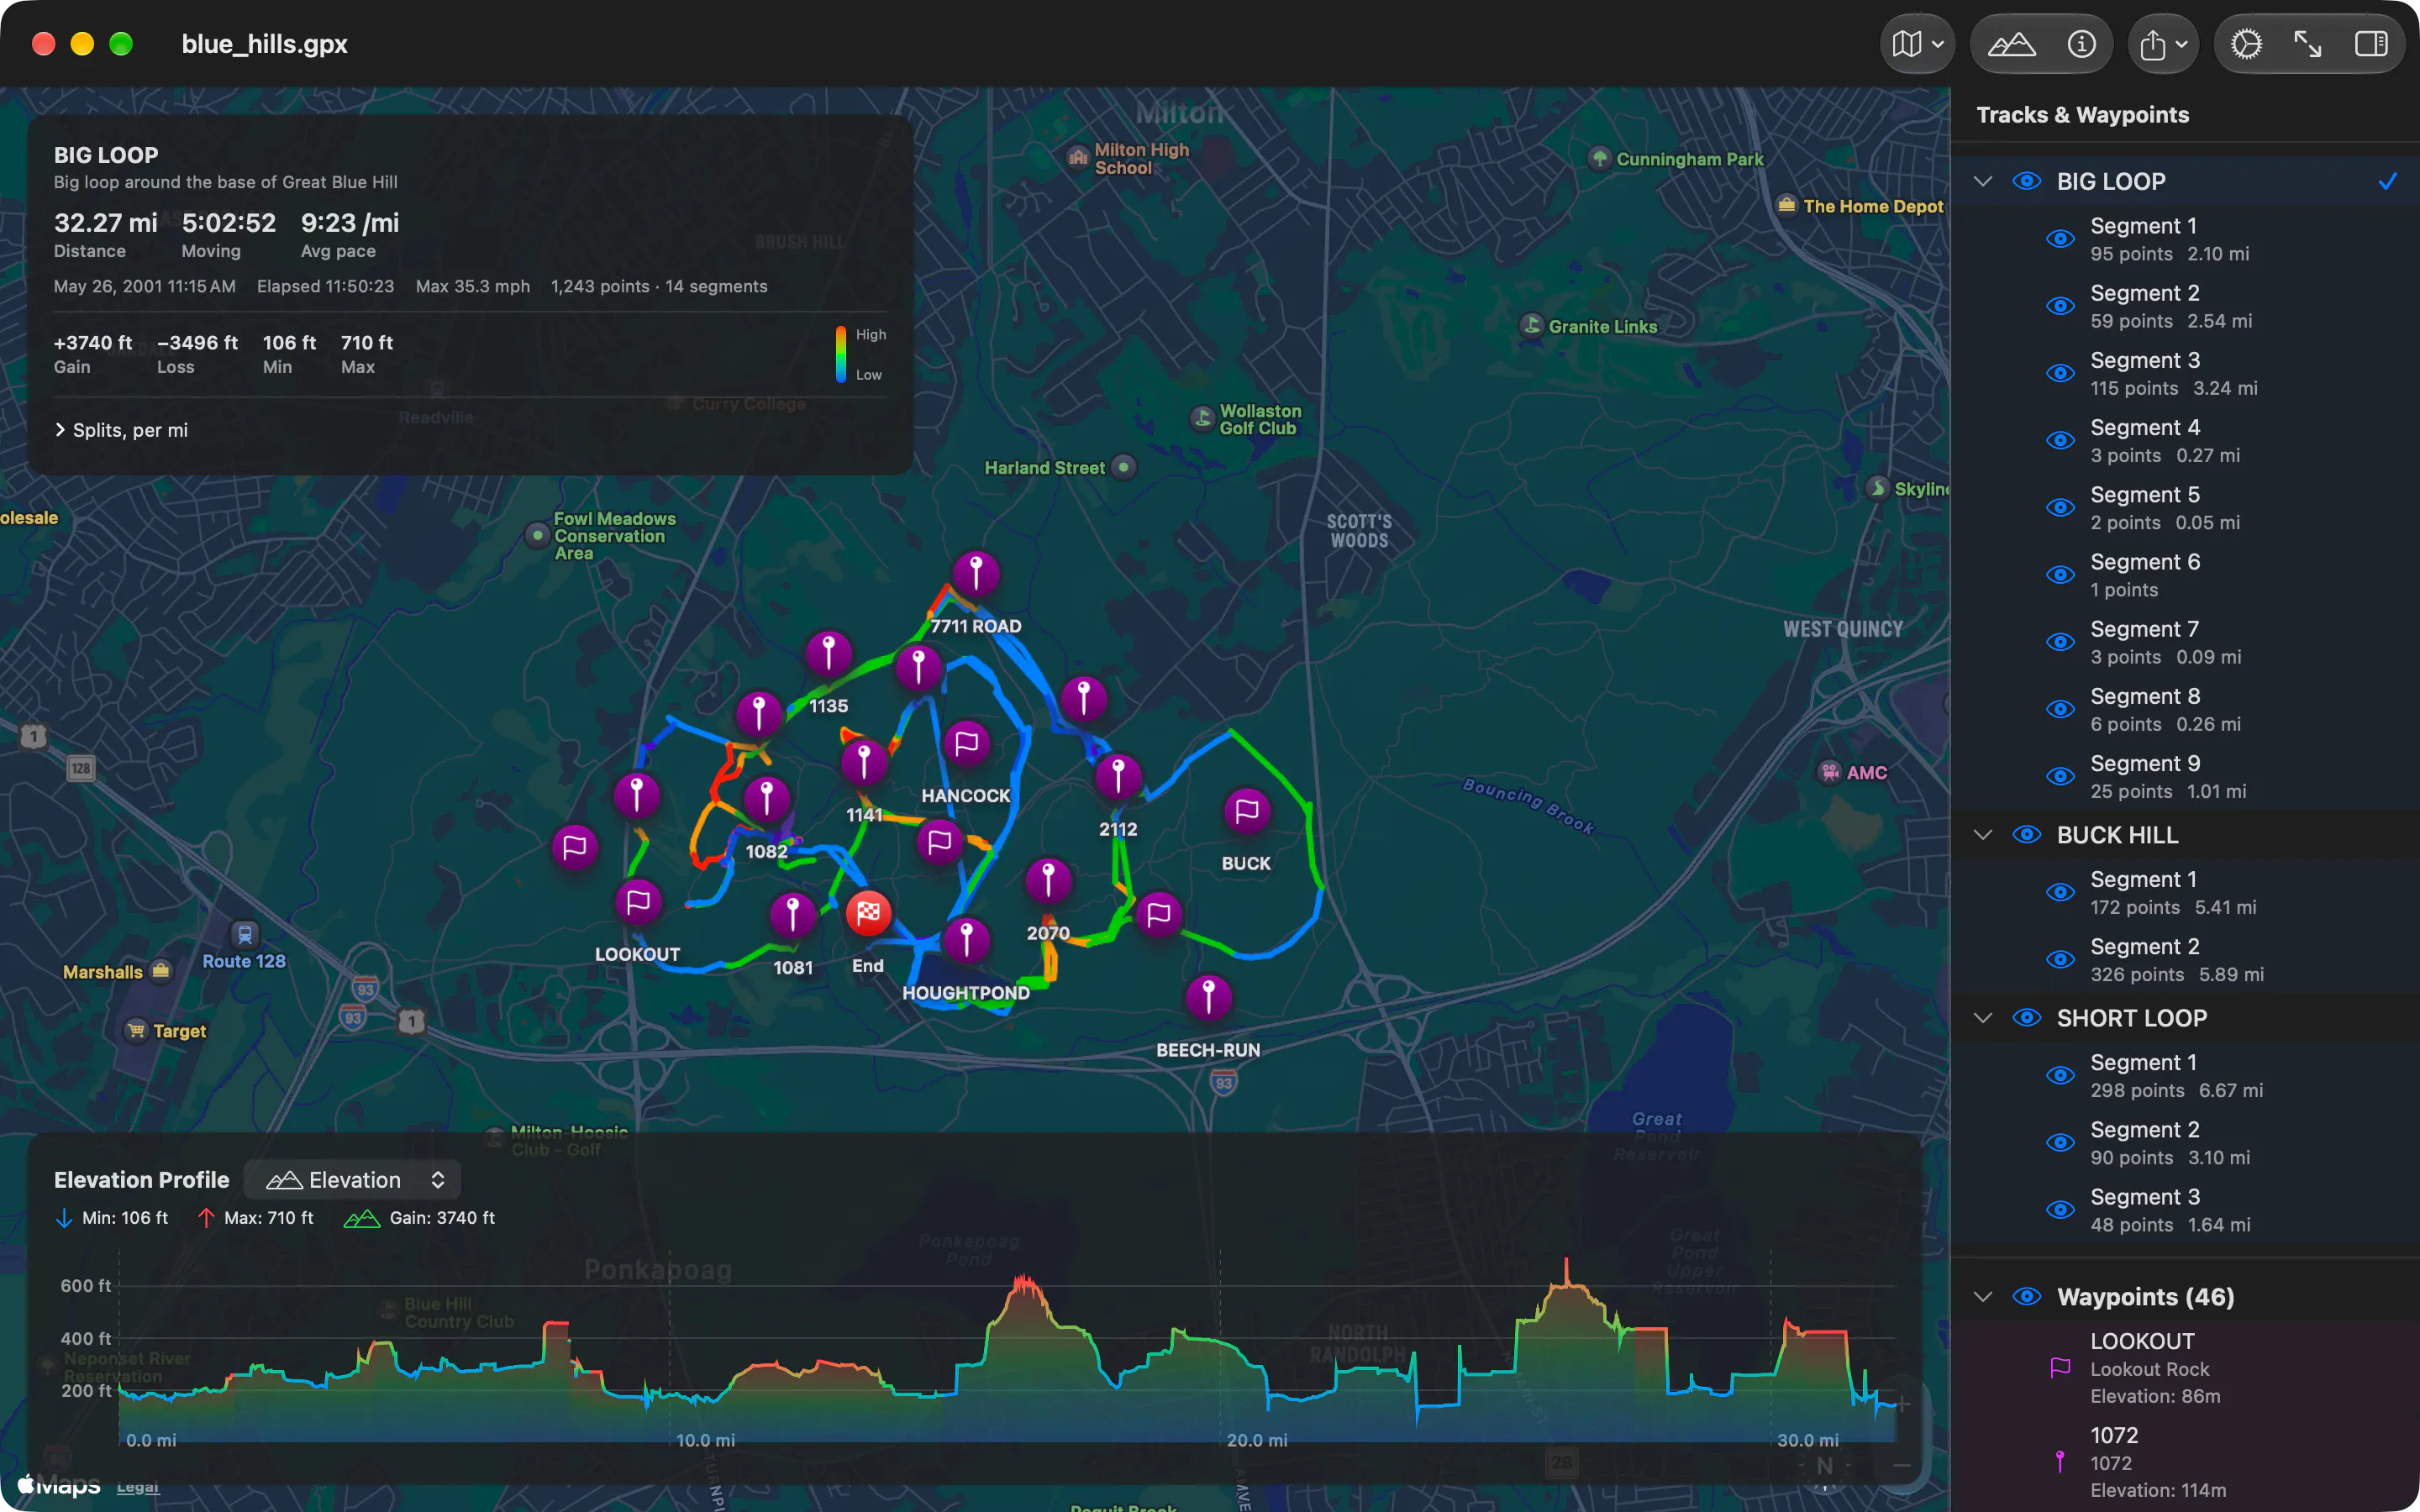The height and width of the screenshot is (1512, 2420).
Task: Collapse the Waypoints (46) group
Action: tap(1983, 1297)
